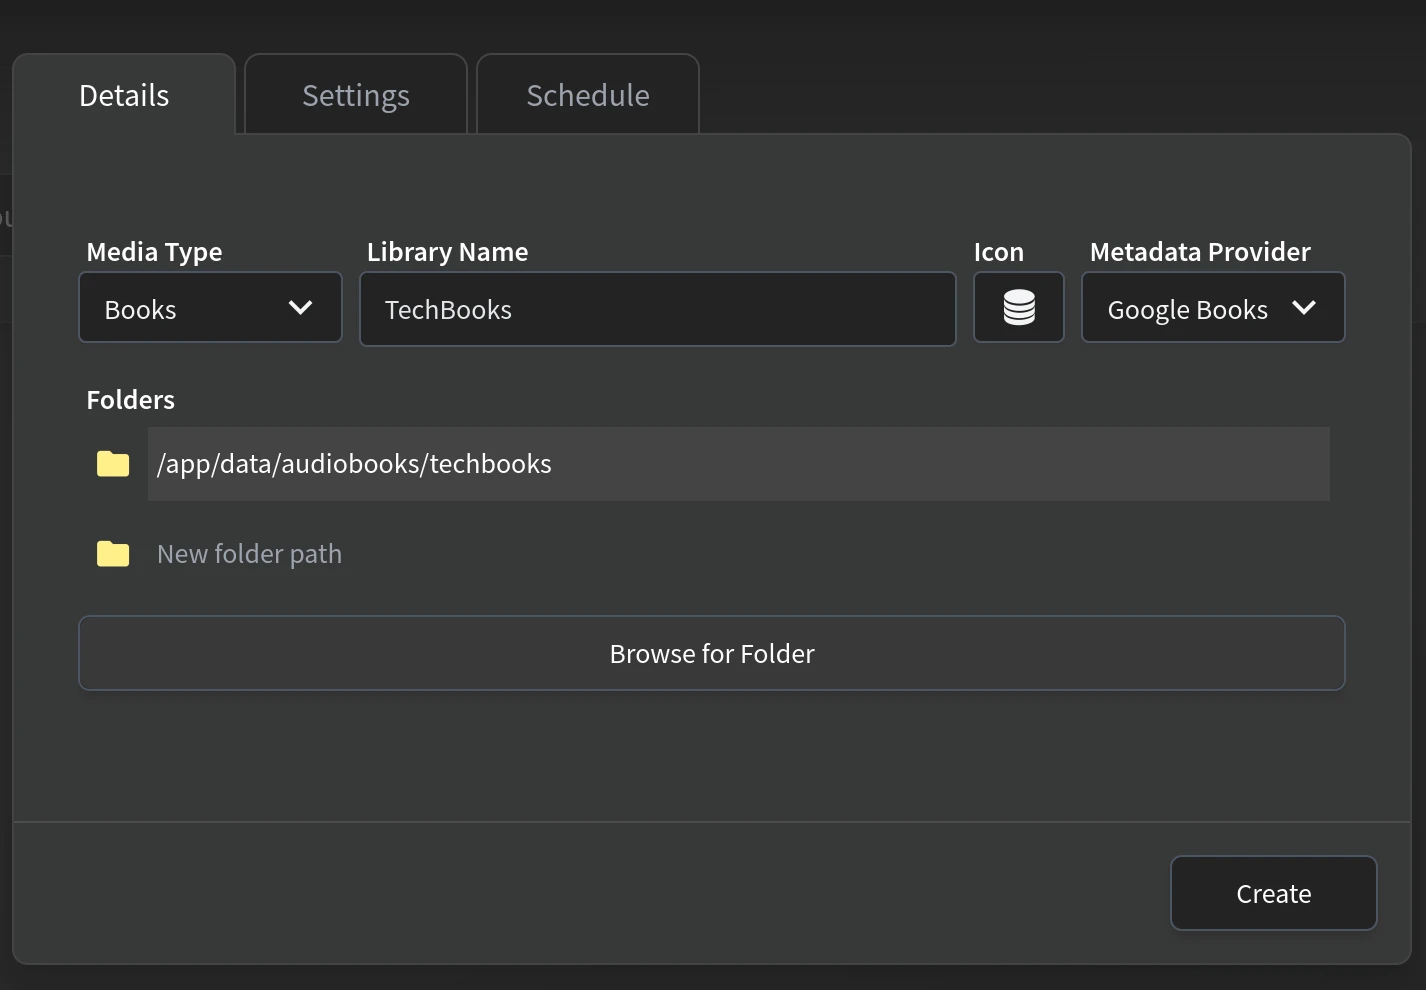
Task: Click the database-style Icon button
Action: click(x=1018, y=307)
